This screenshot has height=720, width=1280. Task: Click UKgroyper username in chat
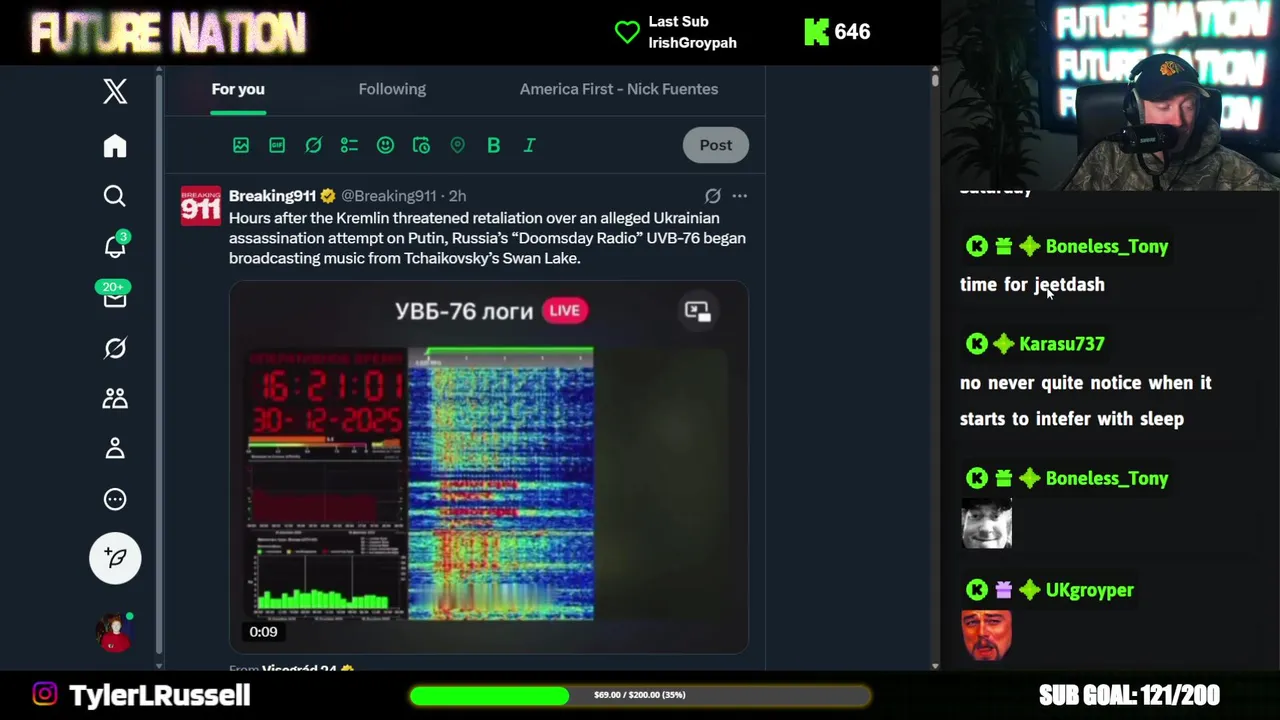(1089, 590)
